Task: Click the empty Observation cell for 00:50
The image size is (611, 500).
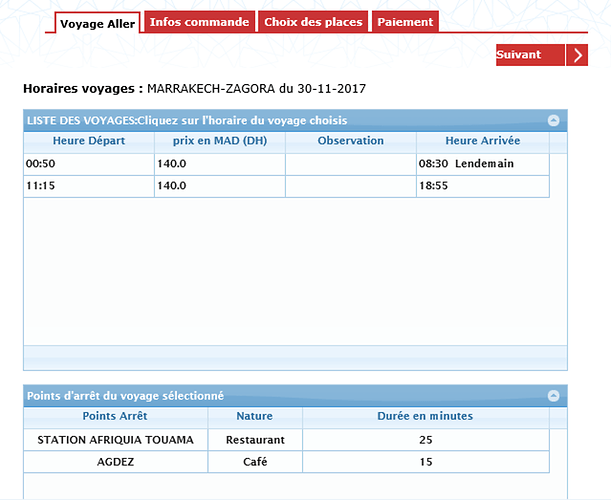Action: click(x=351, y=164)
